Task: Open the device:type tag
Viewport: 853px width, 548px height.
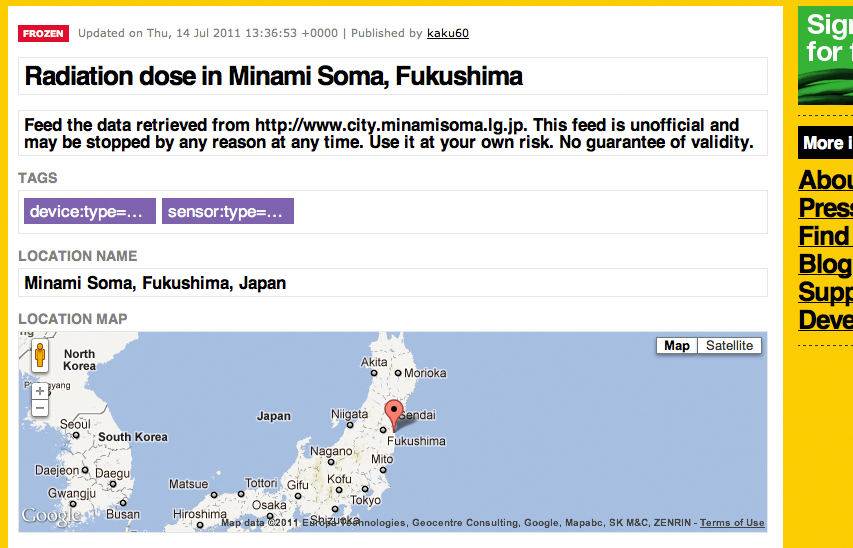Action: pyautogui.click(x=90, y=211)
